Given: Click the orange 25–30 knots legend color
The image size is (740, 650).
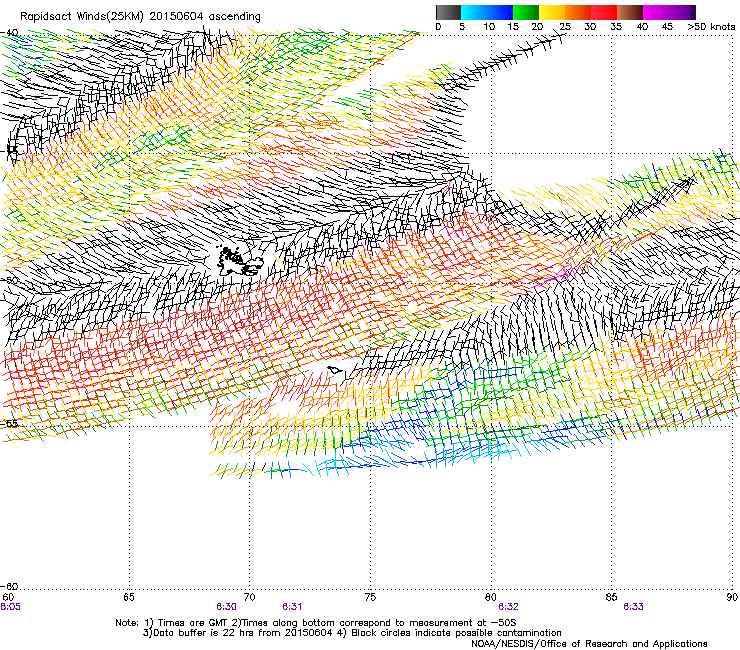Looking at the screenshot, I should tap(578, 12).
